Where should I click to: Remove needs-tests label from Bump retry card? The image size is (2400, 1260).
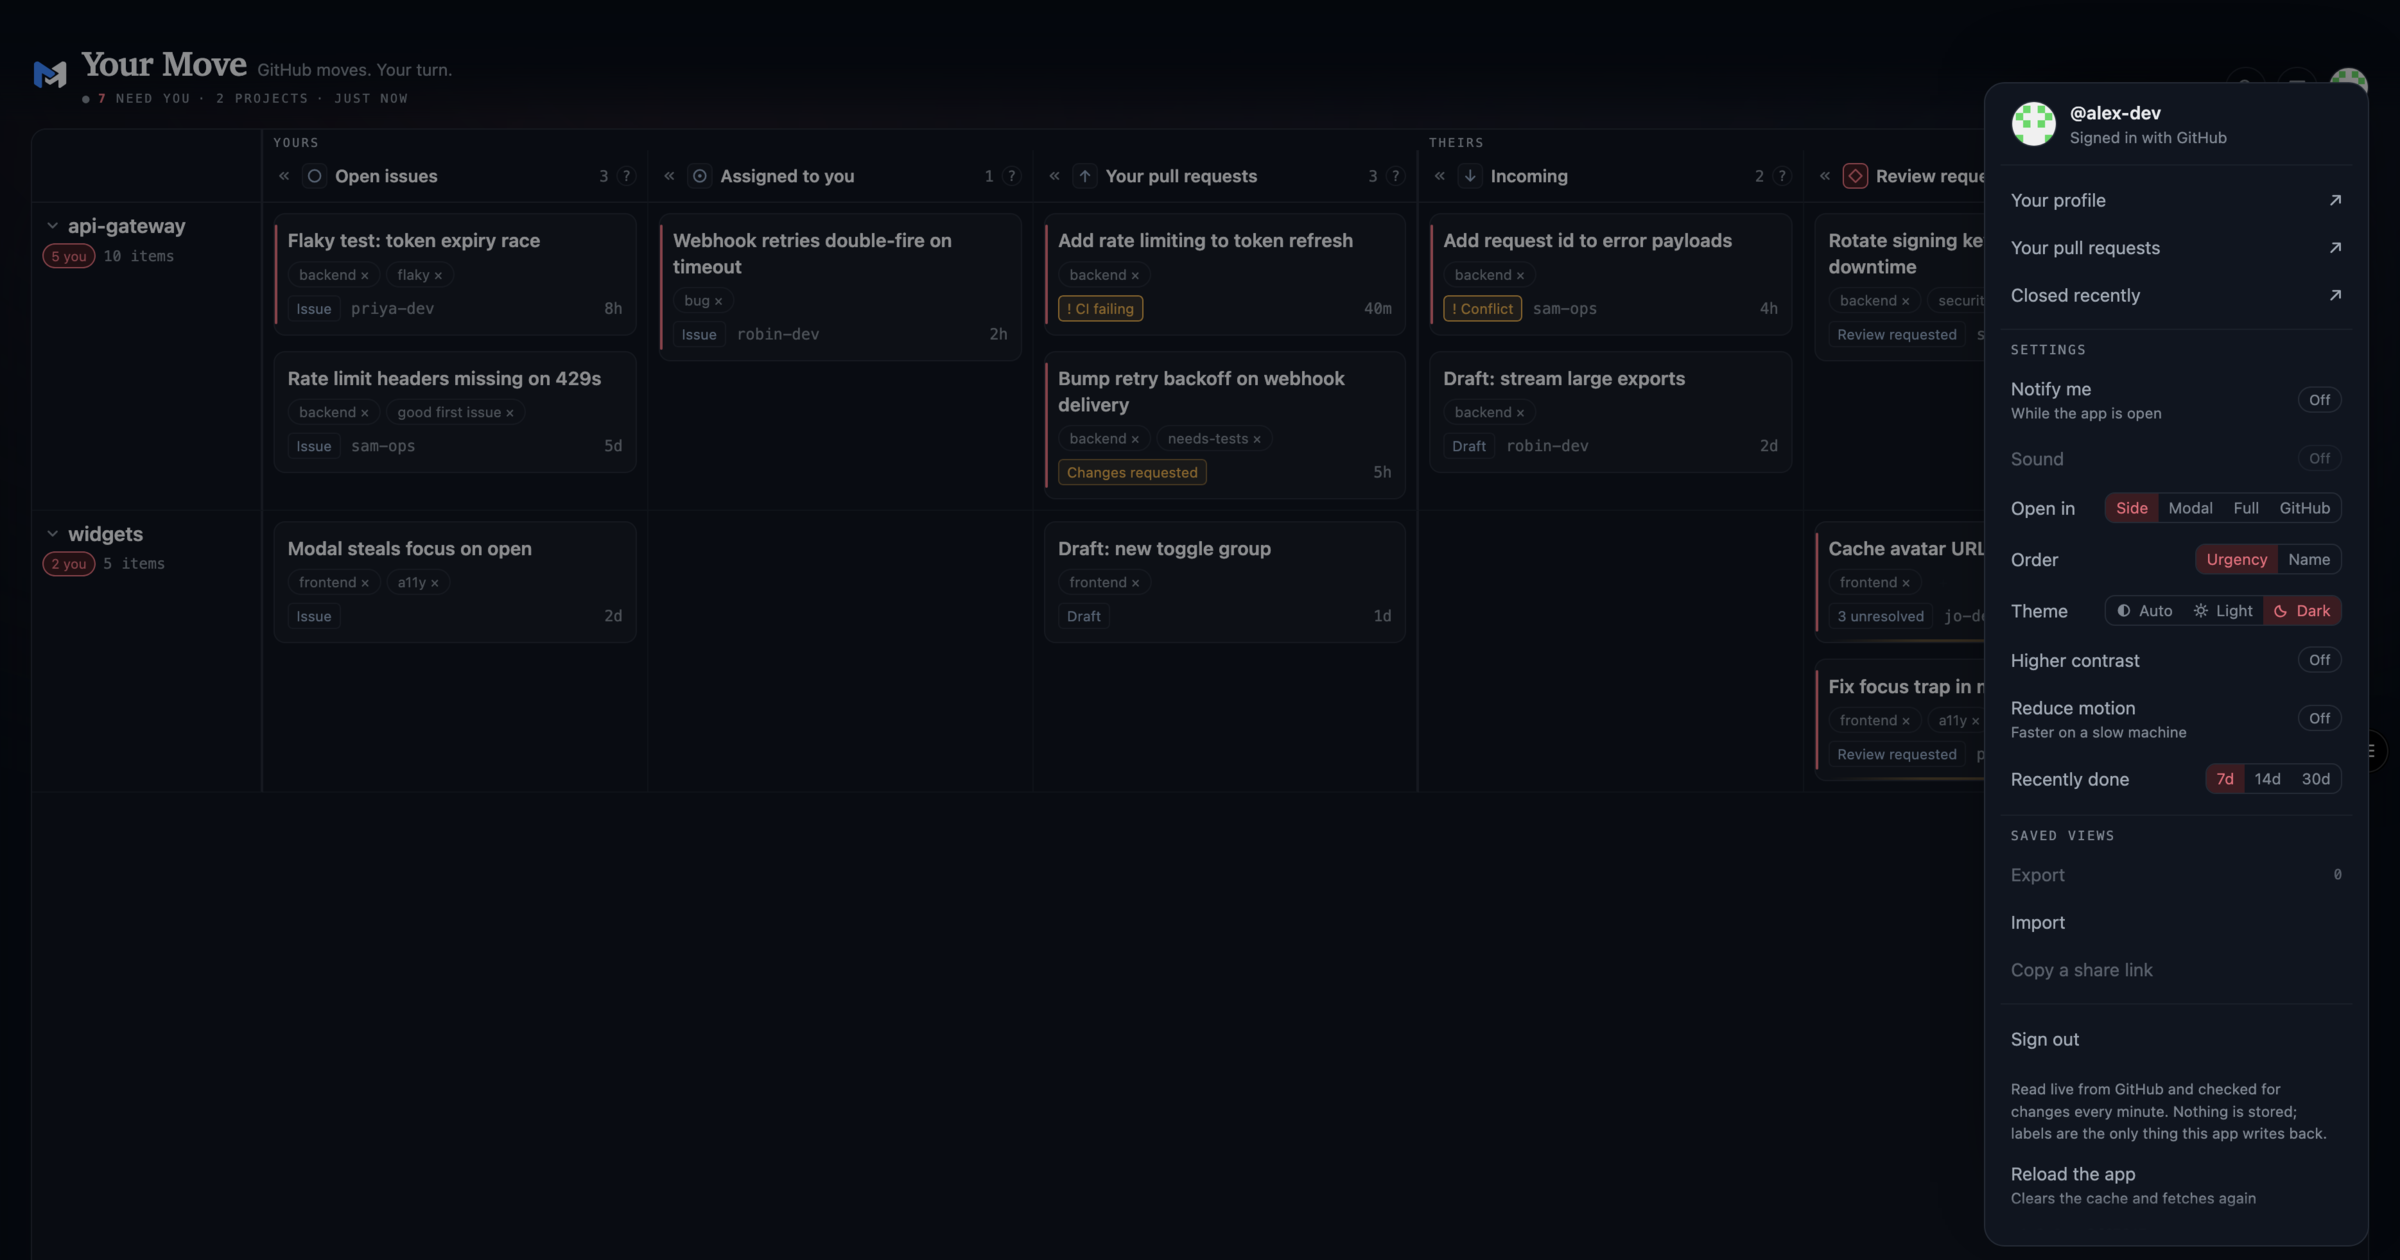pos(1257,439)
